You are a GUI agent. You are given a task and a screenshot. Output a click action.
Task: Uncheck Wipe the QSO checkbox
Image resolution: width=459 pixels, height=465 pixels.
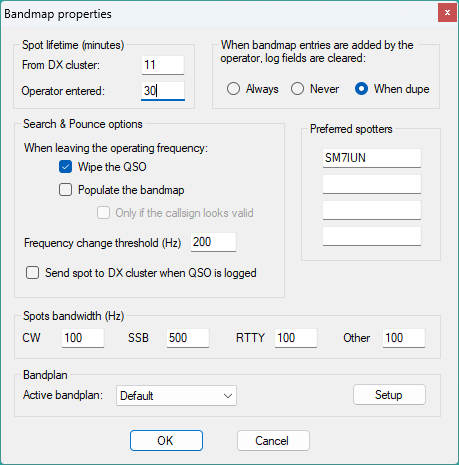(x=65, y=167)
